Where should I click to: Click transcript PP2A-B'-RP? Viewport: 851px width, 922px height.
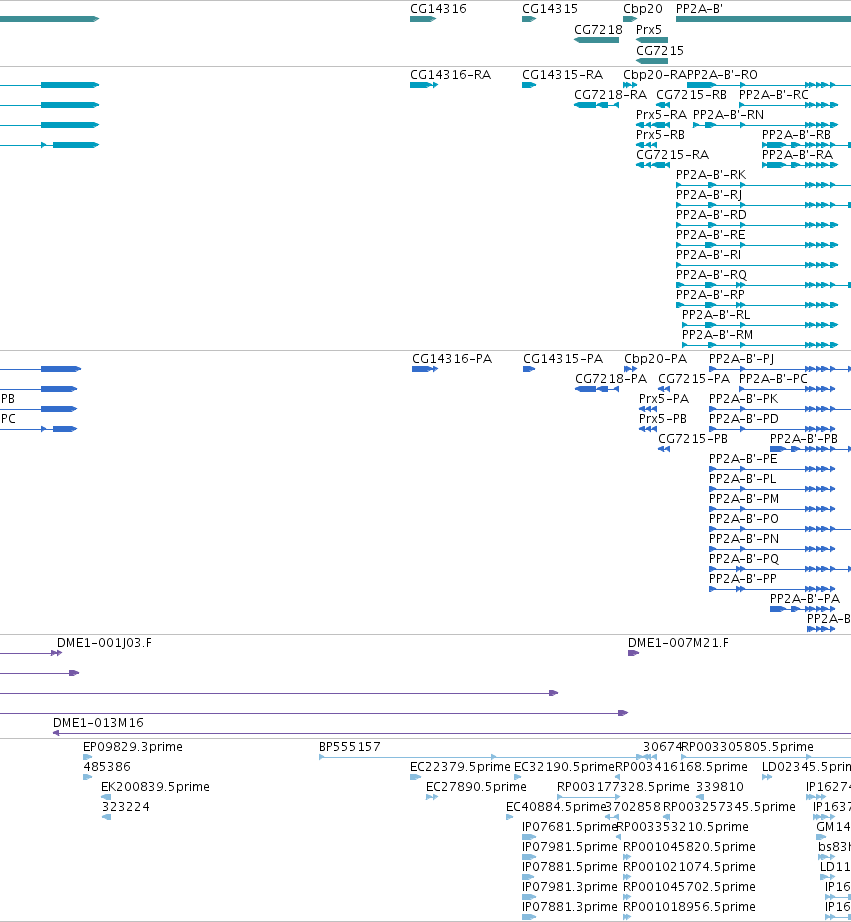coord(710,295)
